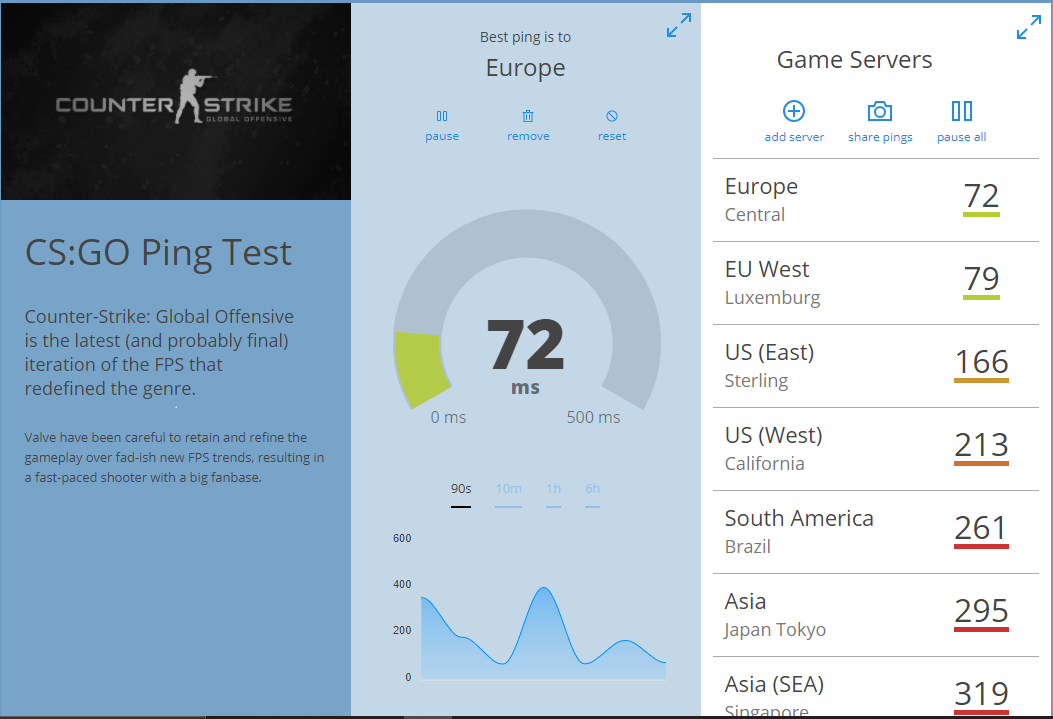The height and width of the screenshot is (719, 1053).
Task: Click the Counter-Strike Global Offensive logo banner
Action: [176, 101]
